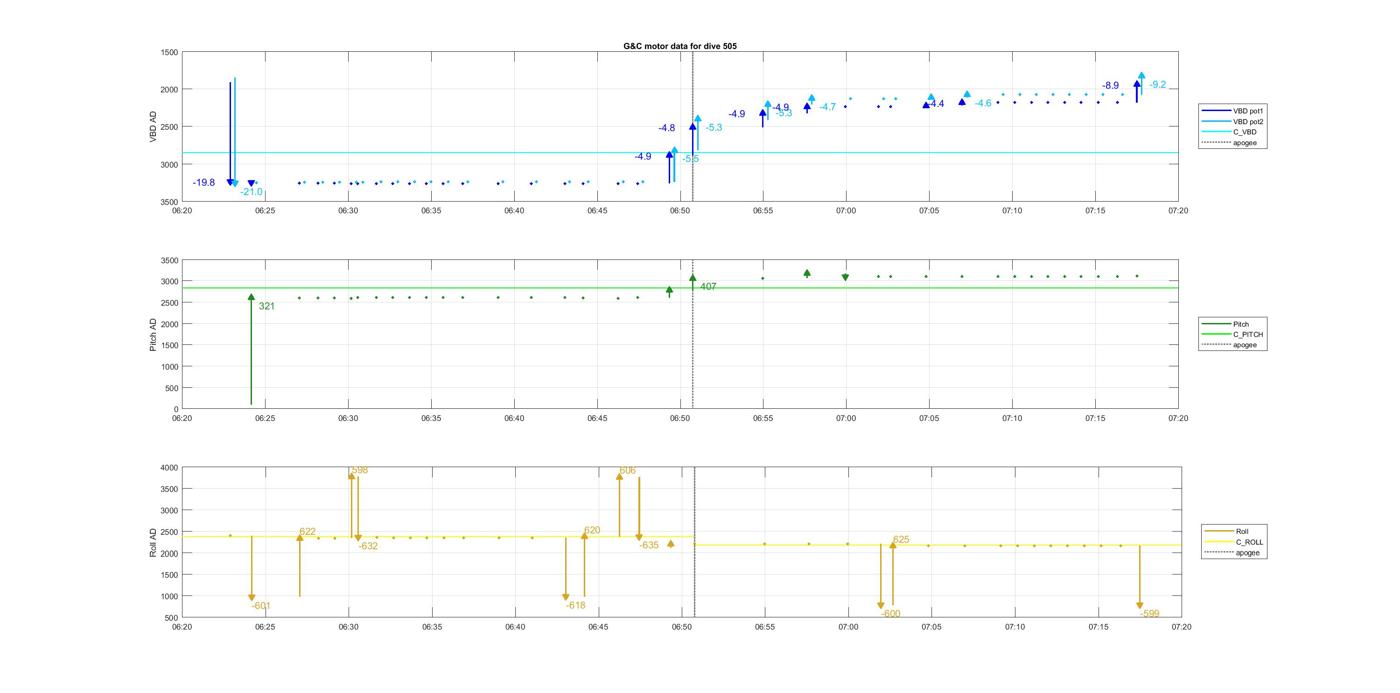Click the "-9.2" VBD data label

[1158, 85]
